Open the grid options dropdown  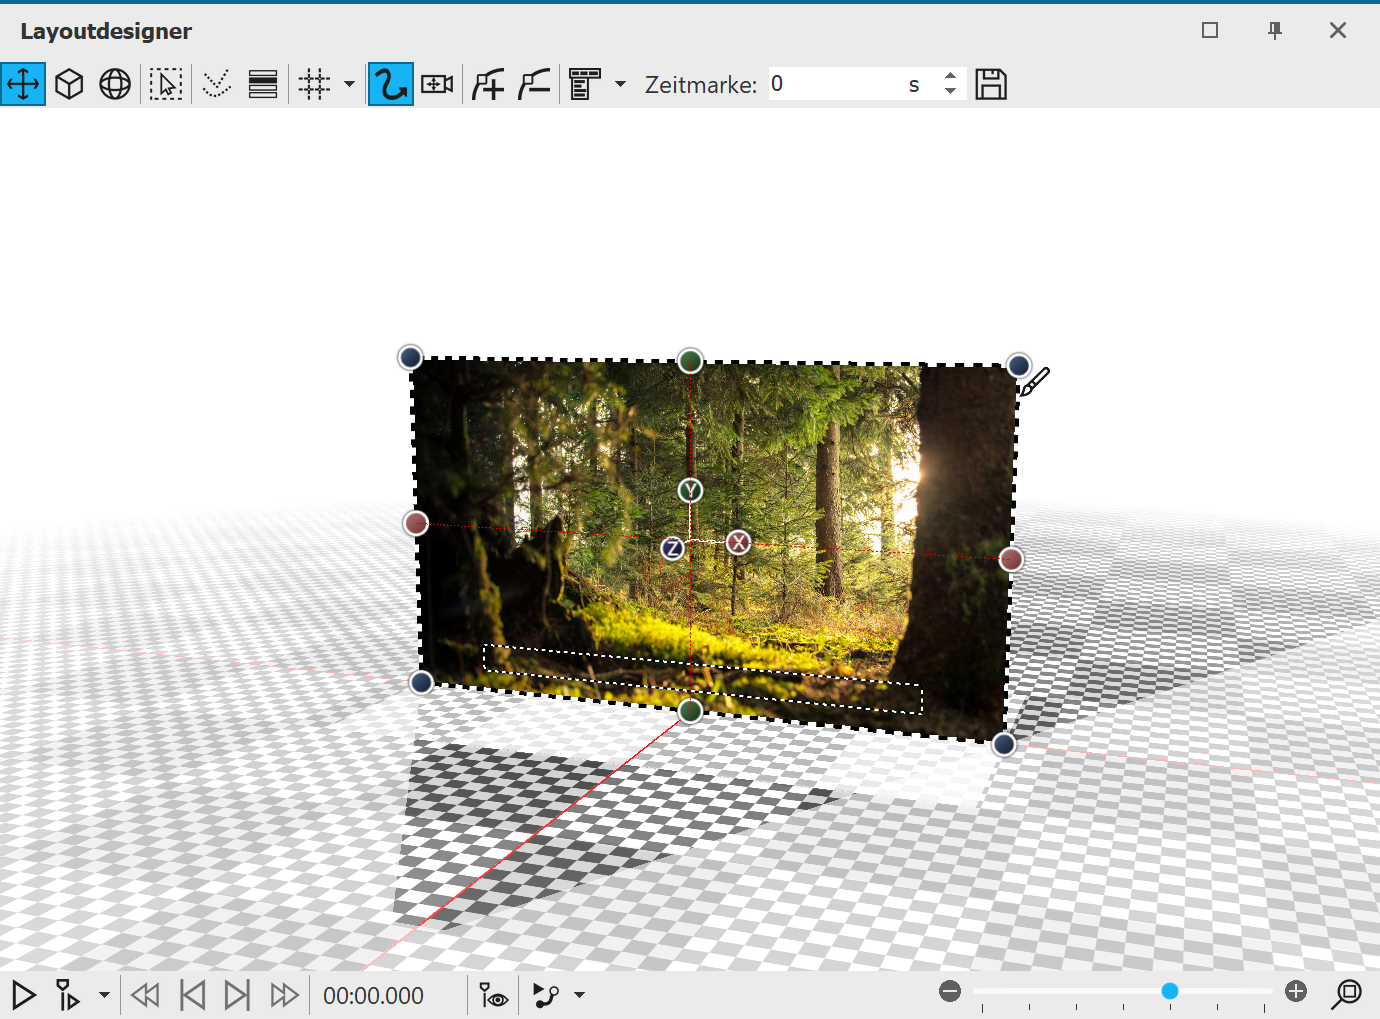(348, 84)
